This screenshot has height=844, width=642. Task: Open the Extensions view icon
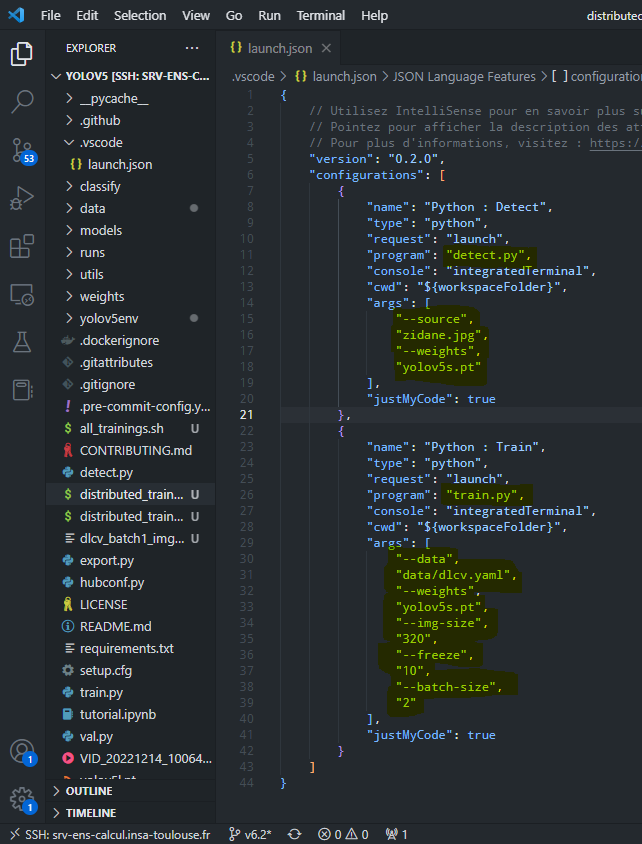tap(22, 247)
